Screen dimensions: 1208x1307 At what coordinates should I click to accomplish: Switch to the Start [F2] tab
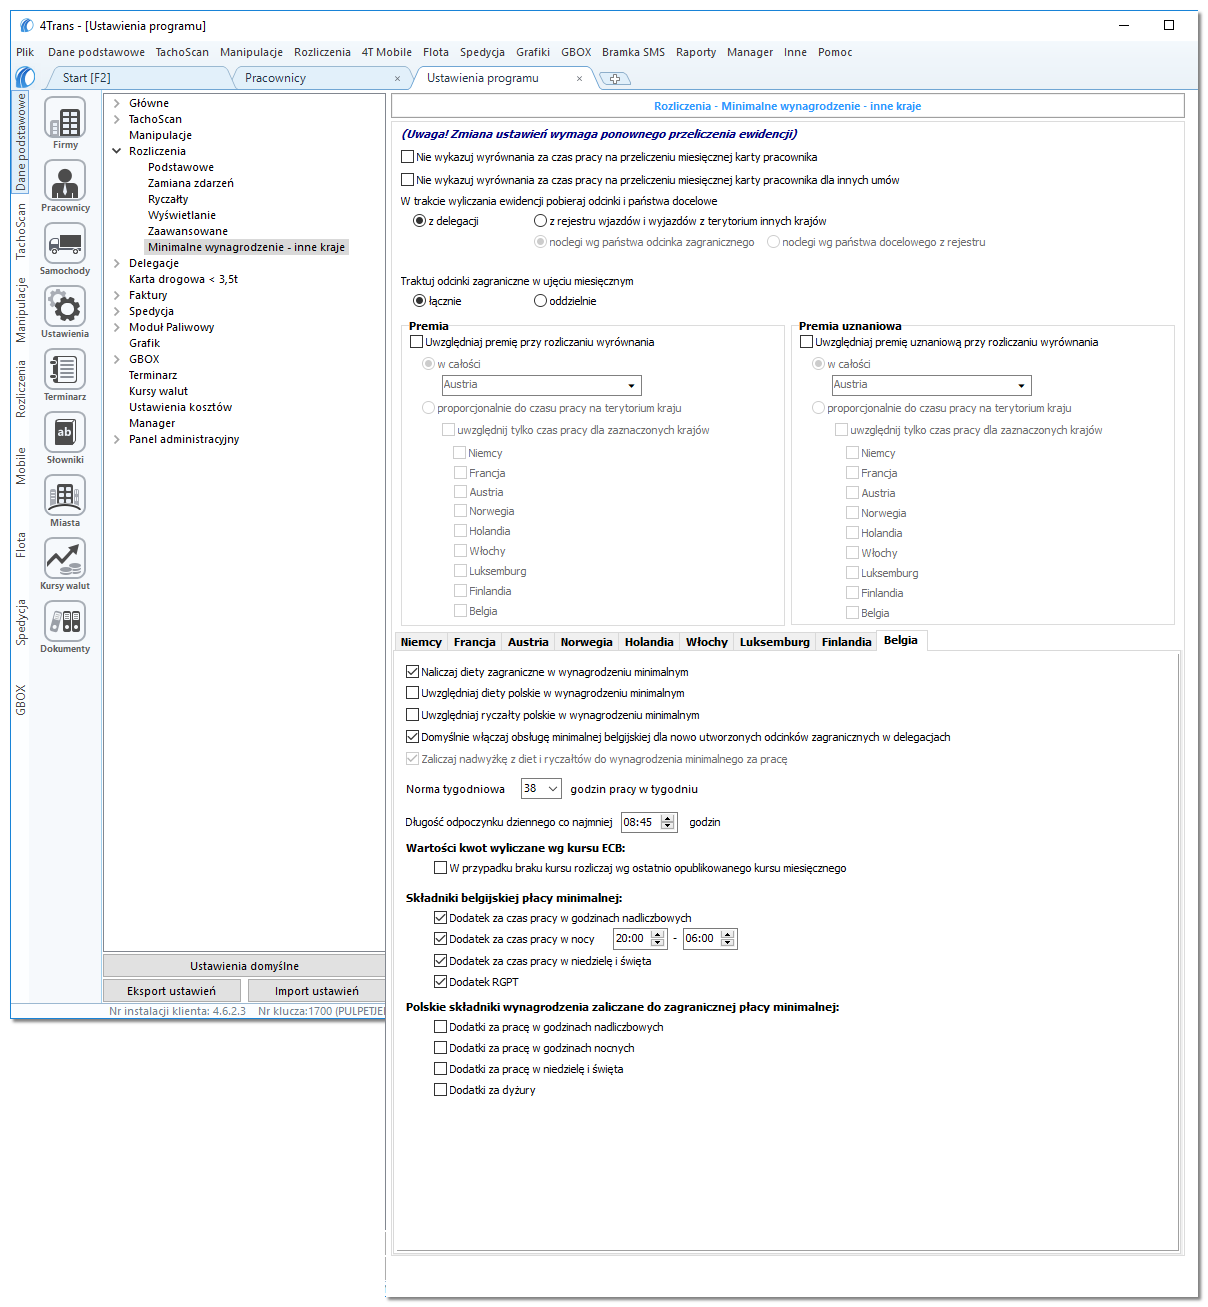pyautogui.click(x=87, y=78)
